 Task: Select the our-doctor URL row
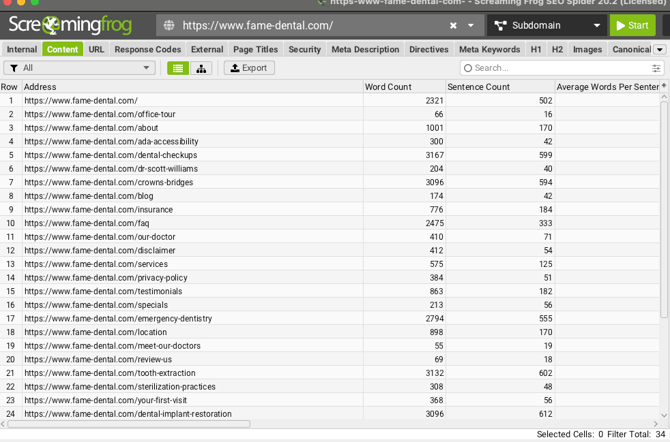(x=329, y=237)
